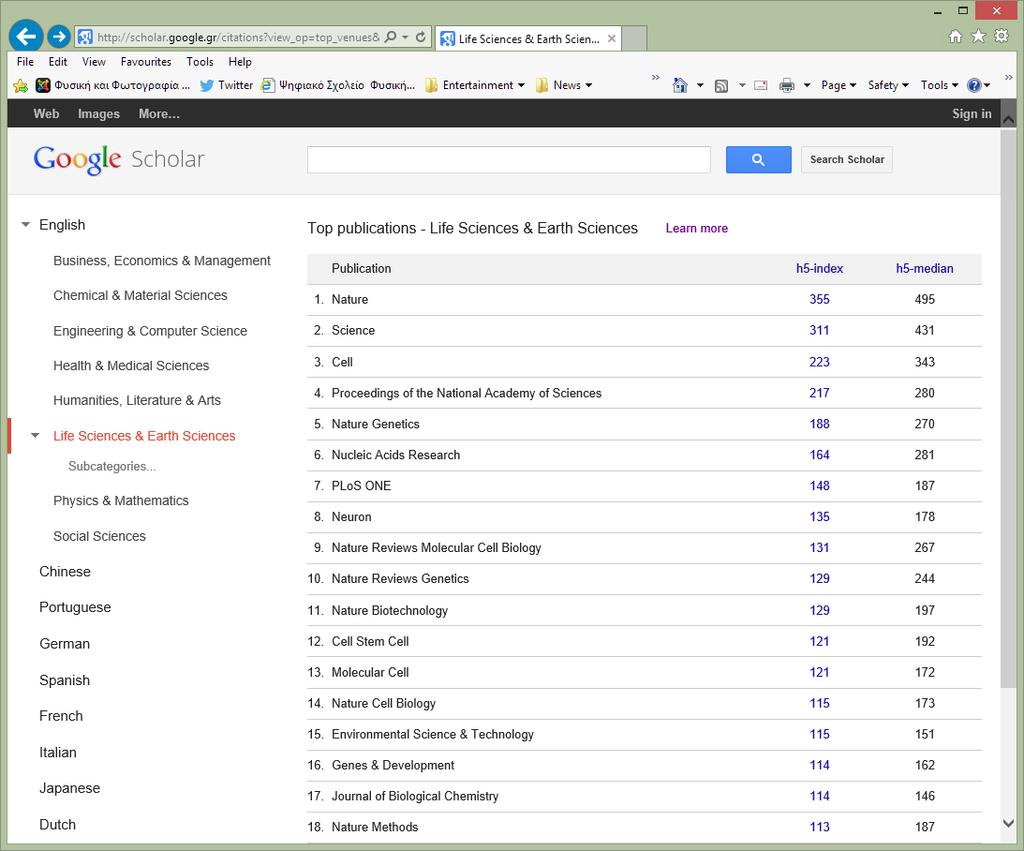This screenshot has height=851, width=1024.
Task: Select Business, Economics & Management category
Action: pos(161,261)
